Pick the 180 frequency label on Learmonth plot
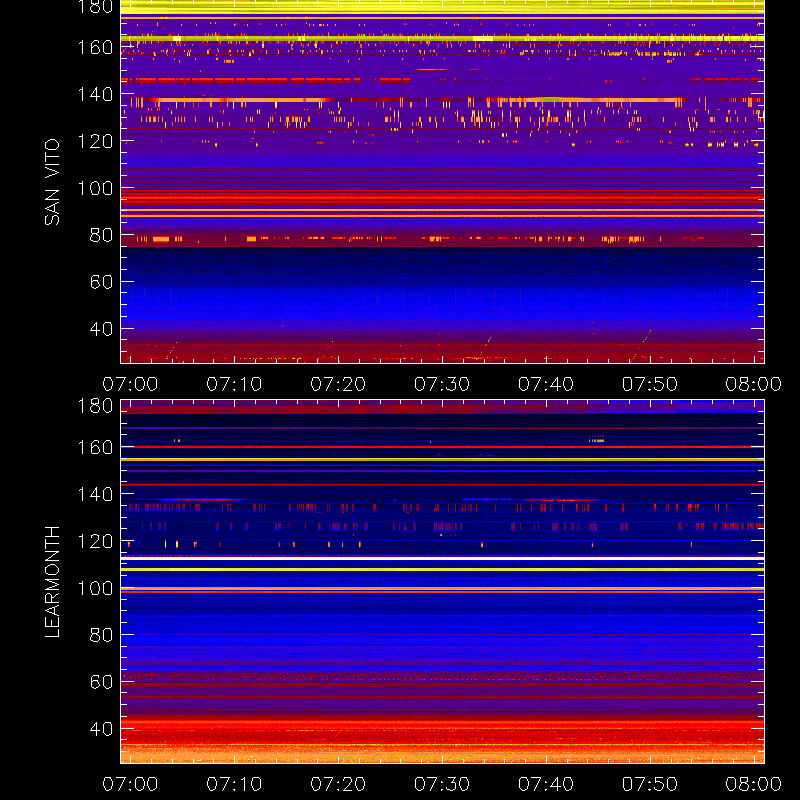 [95, 406]
